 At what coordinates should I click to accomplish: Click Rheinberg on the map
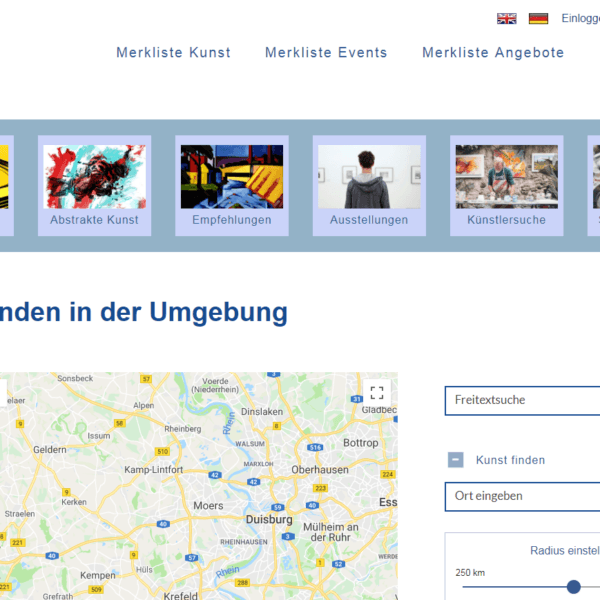point(183,429)
